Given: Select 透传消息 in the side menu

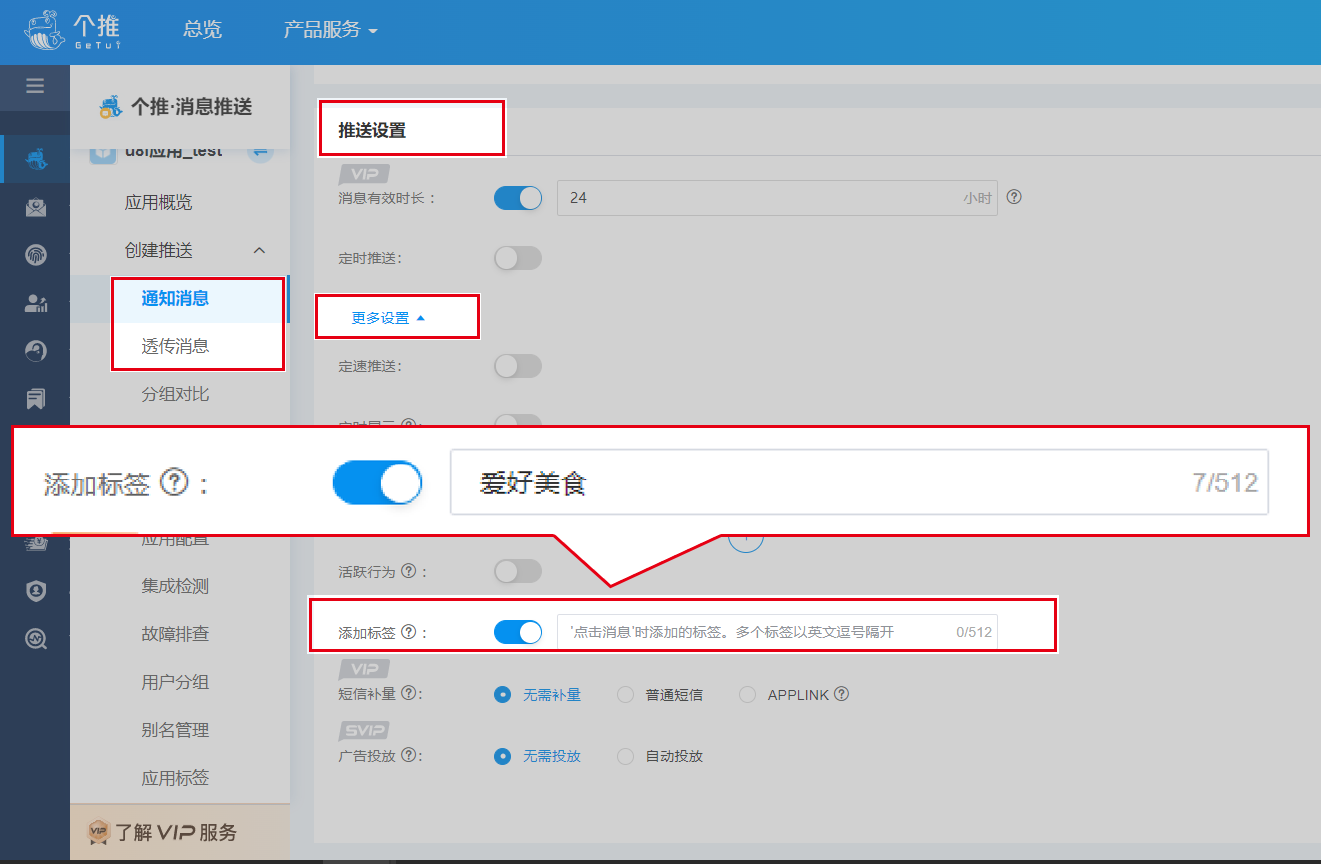Looking at the screenshot, I should coord(175,346).
